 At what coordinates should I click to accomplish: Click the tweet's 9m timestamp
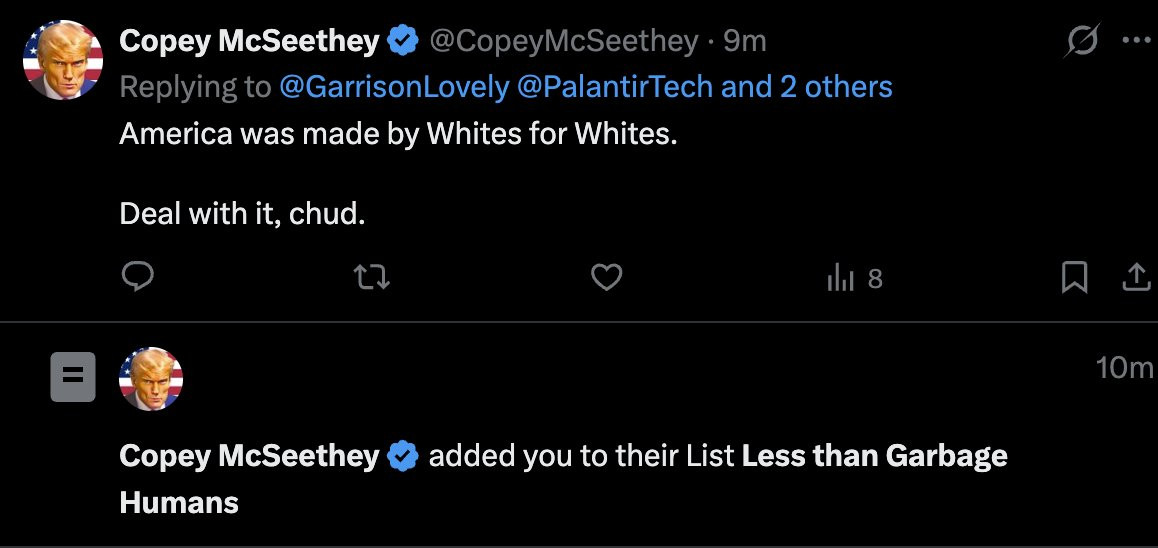click(745, 41)
